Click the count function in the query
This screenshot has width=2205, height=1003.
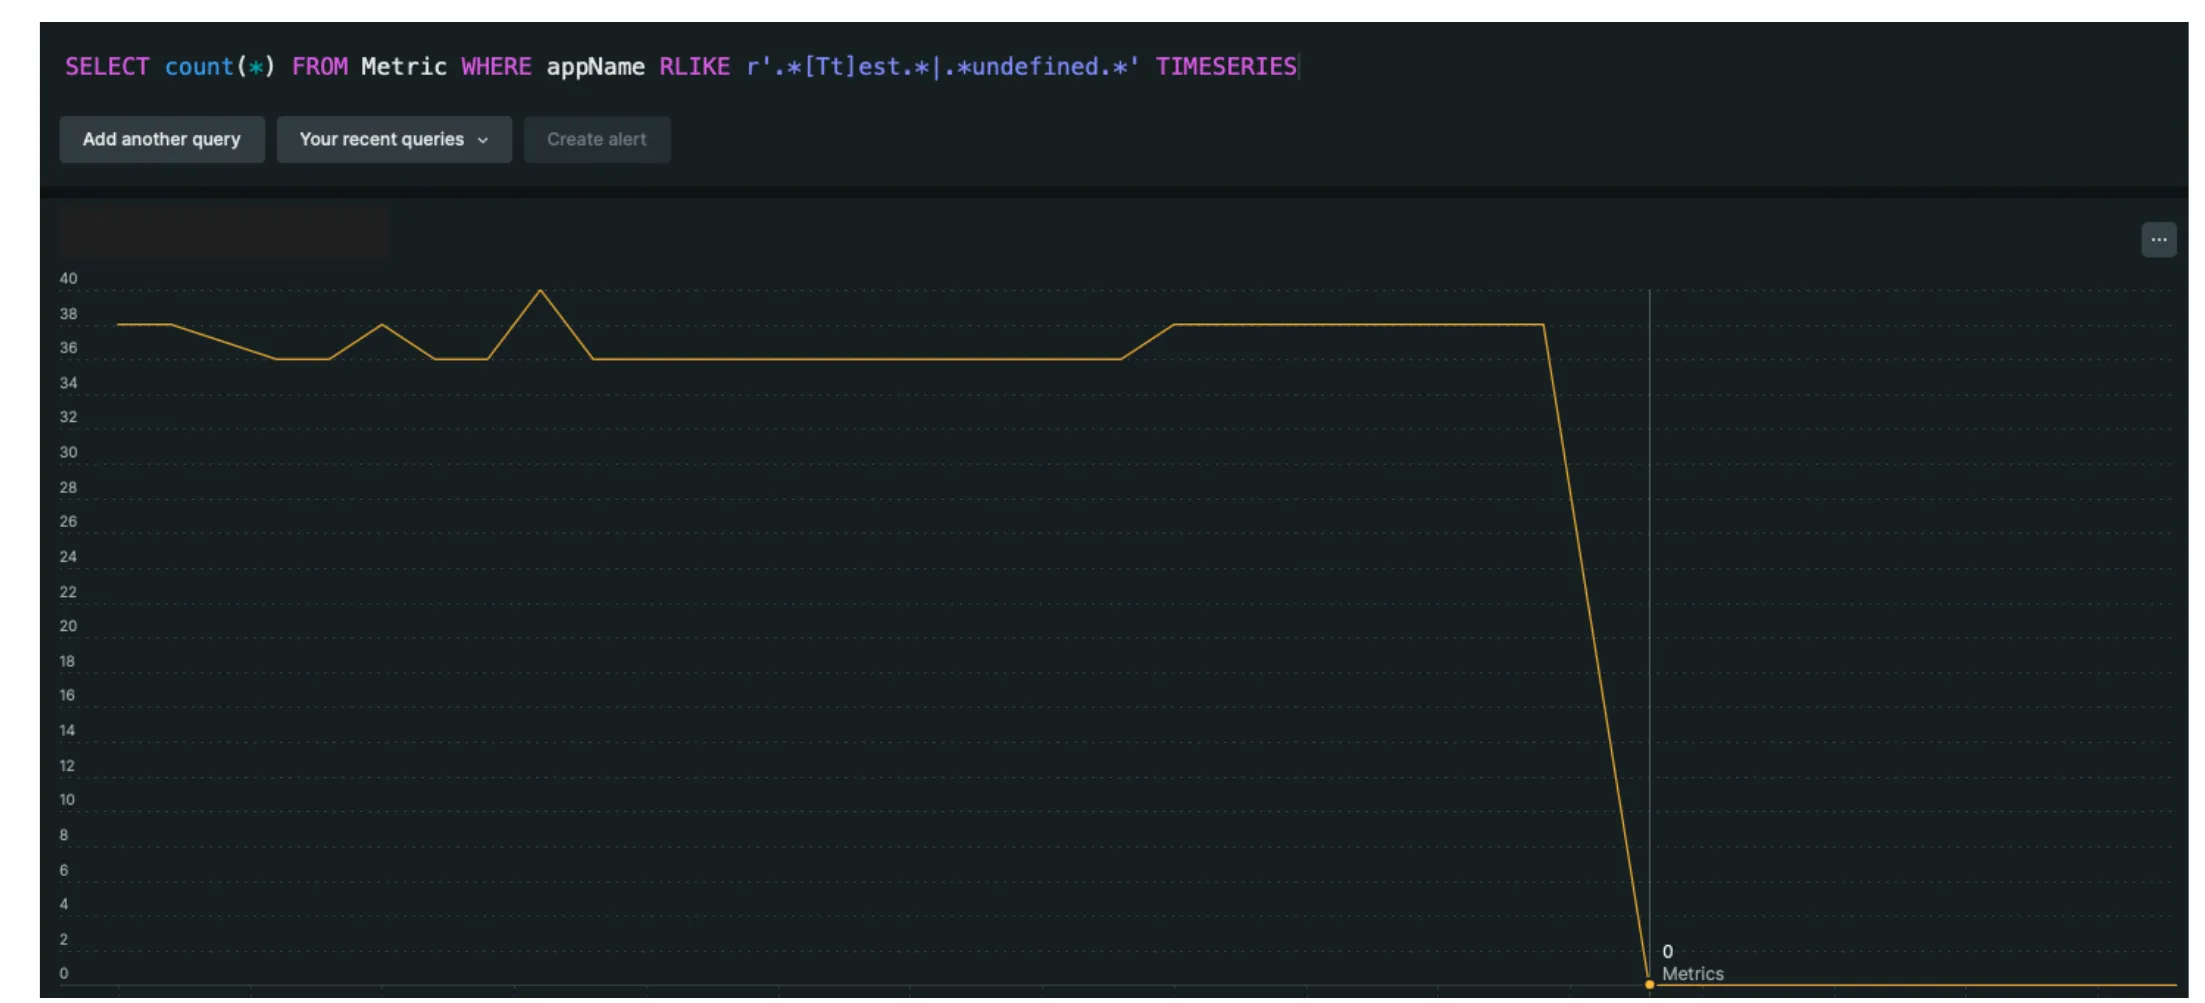[x=199, y=67]
